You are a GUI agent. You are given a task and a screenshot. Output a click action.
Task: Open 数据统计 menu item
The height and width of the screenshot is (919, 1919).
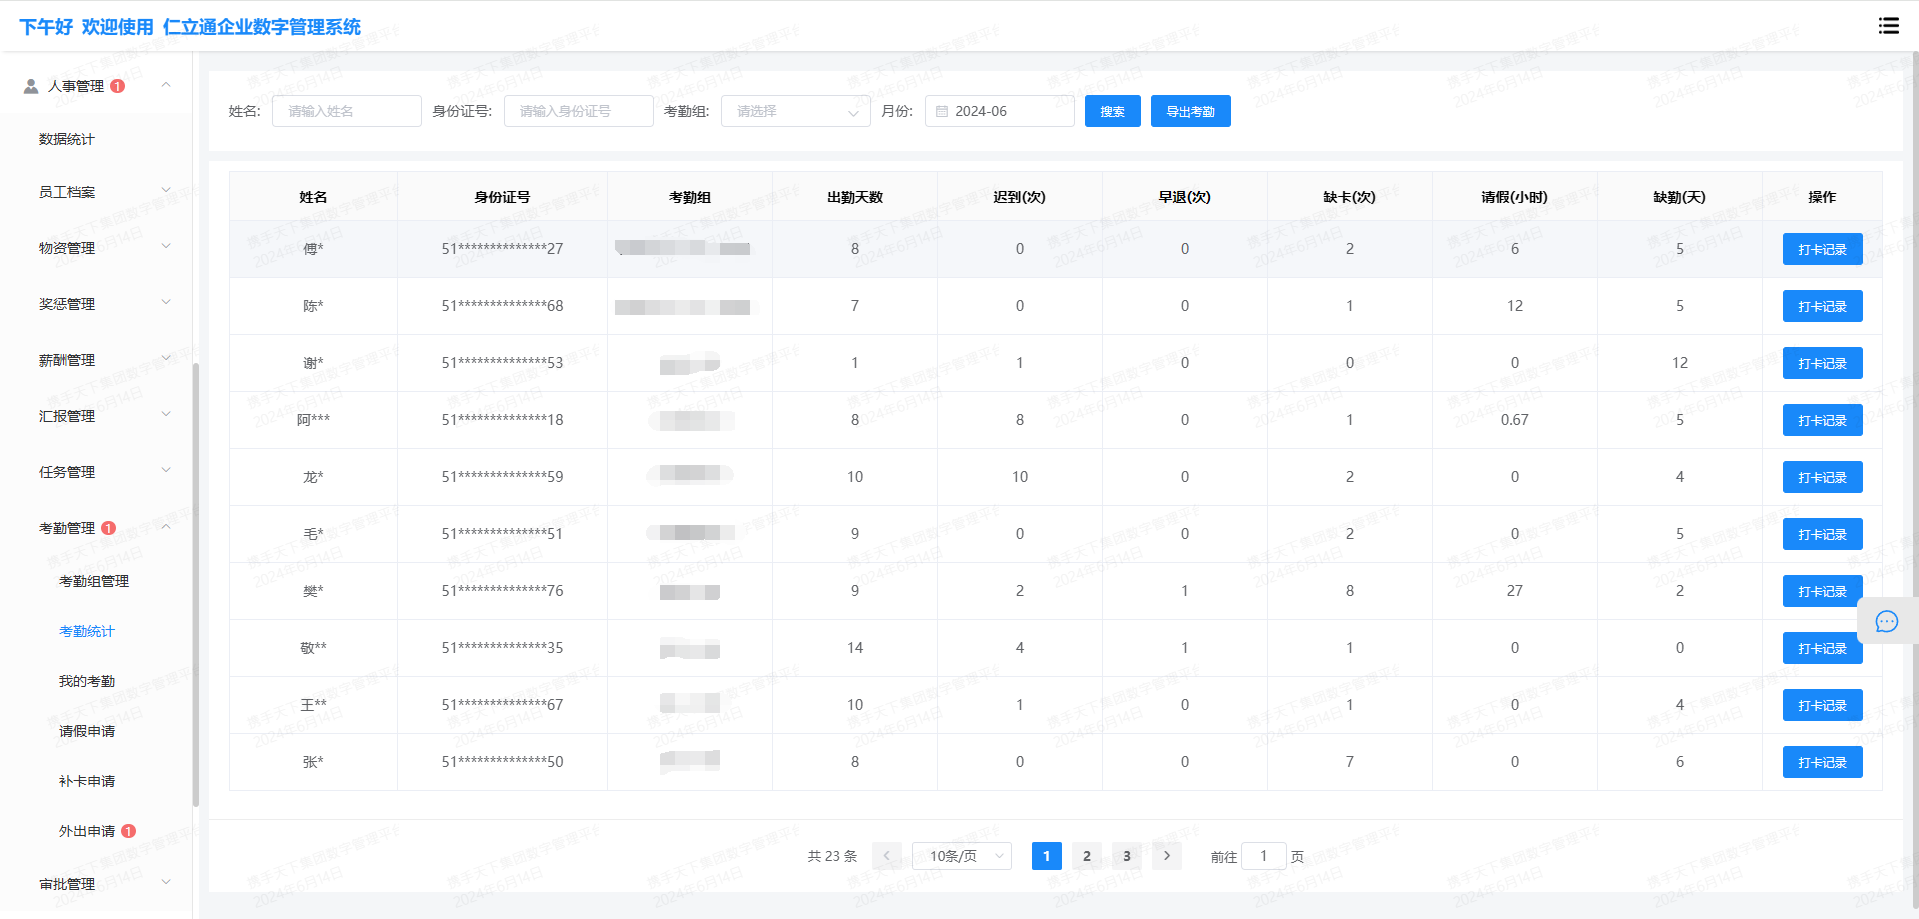(67, 139)
